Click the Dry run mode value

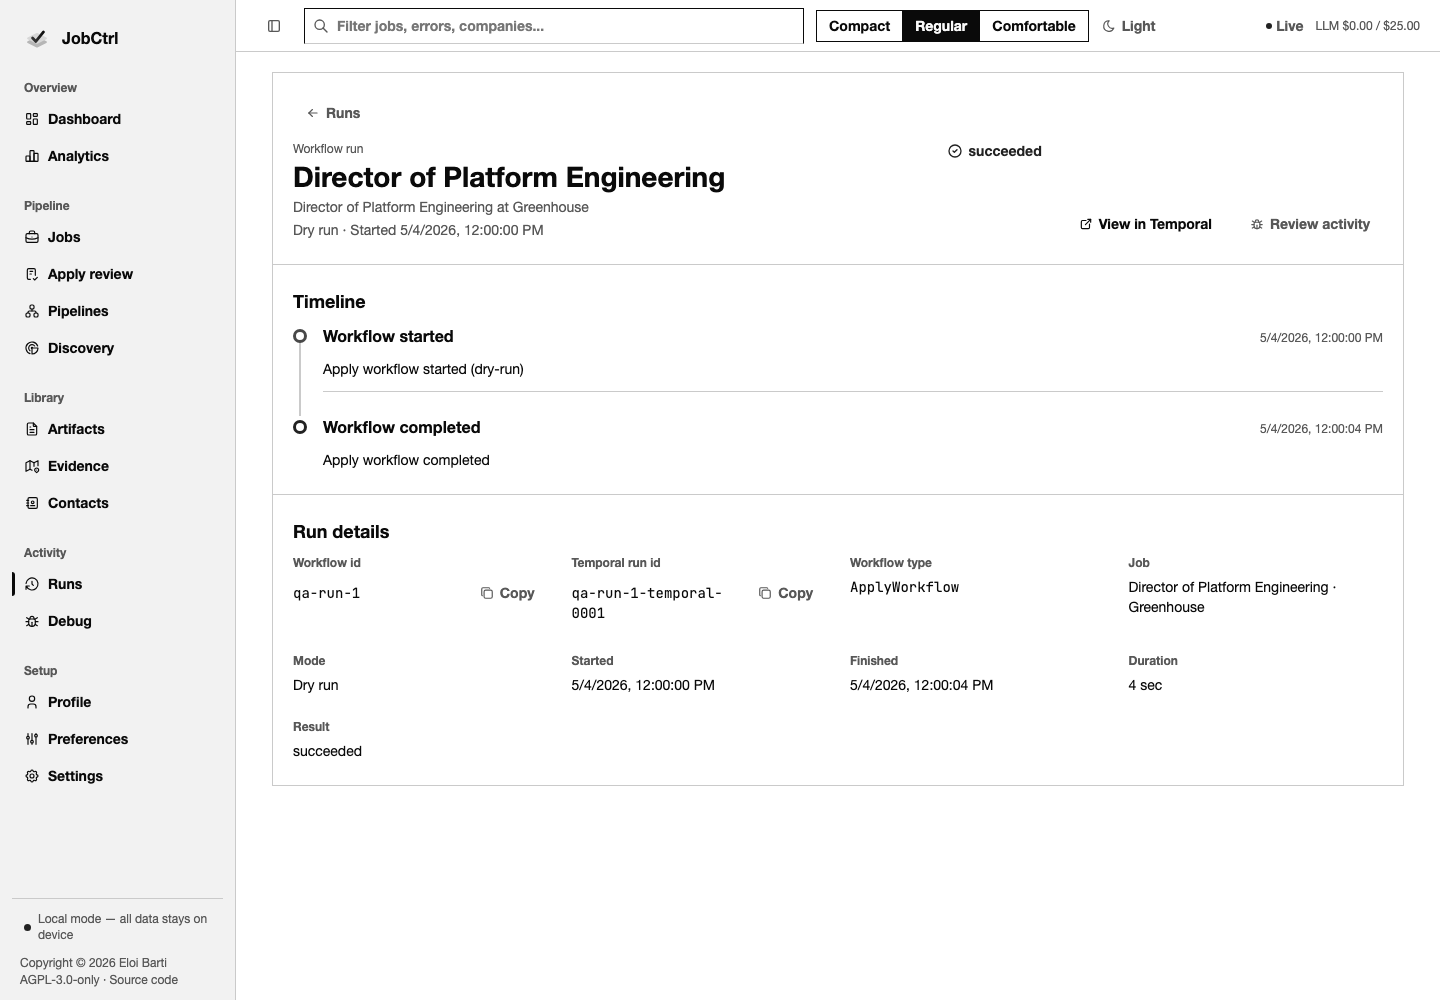click(x=315, y=685)
